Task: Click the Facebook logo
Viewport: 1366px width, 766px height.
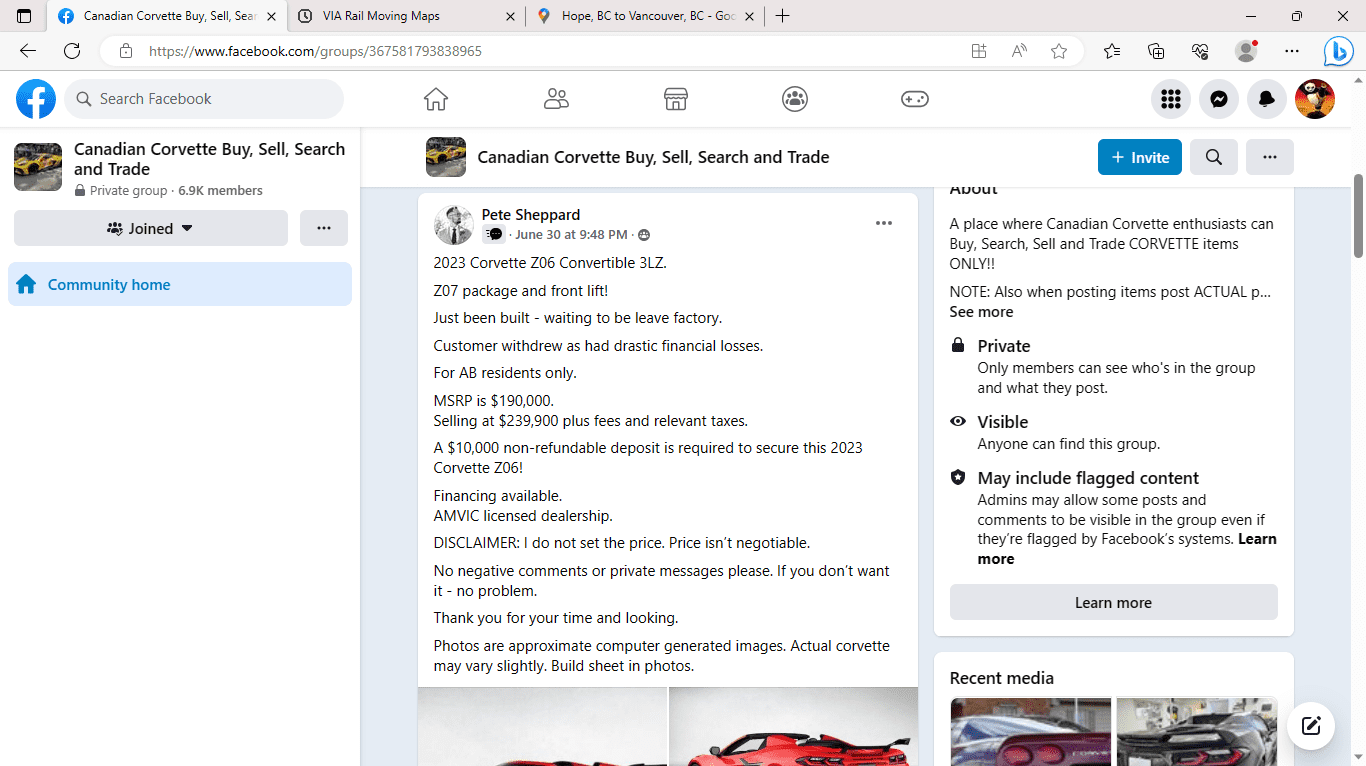Action: tap(35, 99)
